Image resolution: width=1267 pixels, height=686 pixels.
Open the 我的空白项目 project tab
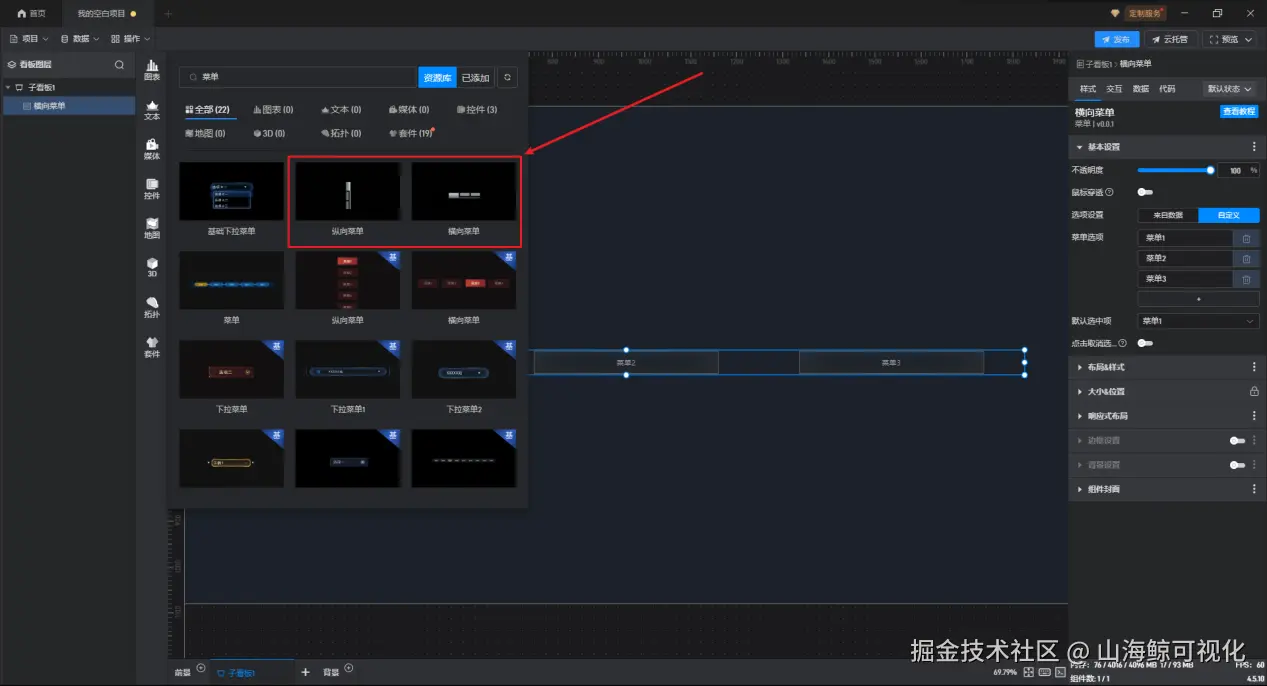coord(107,13)
